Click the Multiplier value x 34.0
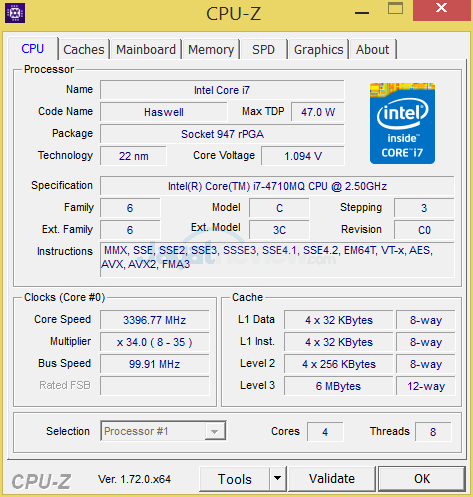Screen dimensions: 473x497 155,342
